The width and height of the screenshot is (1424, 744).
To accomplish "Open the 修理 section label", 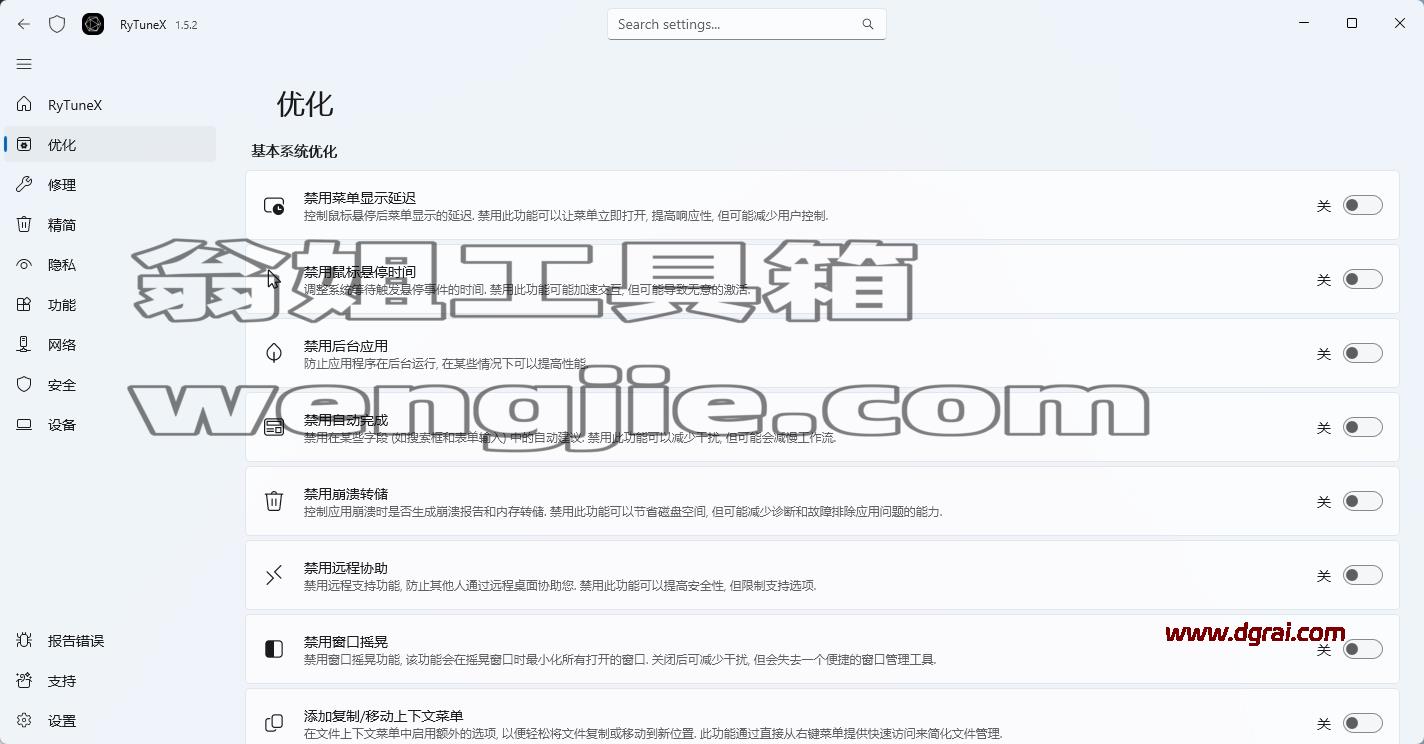I will point(62,185).
